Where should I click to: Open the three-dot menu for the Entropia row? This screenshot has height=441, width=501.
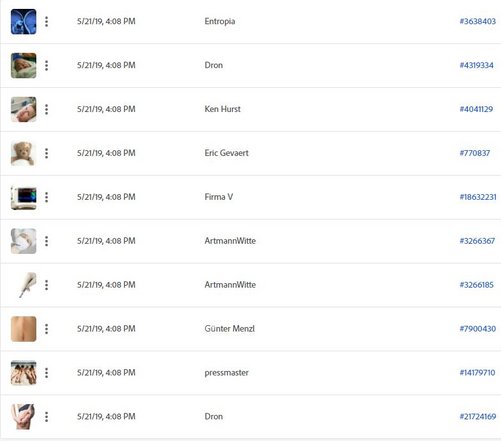(x=46, y=21)
